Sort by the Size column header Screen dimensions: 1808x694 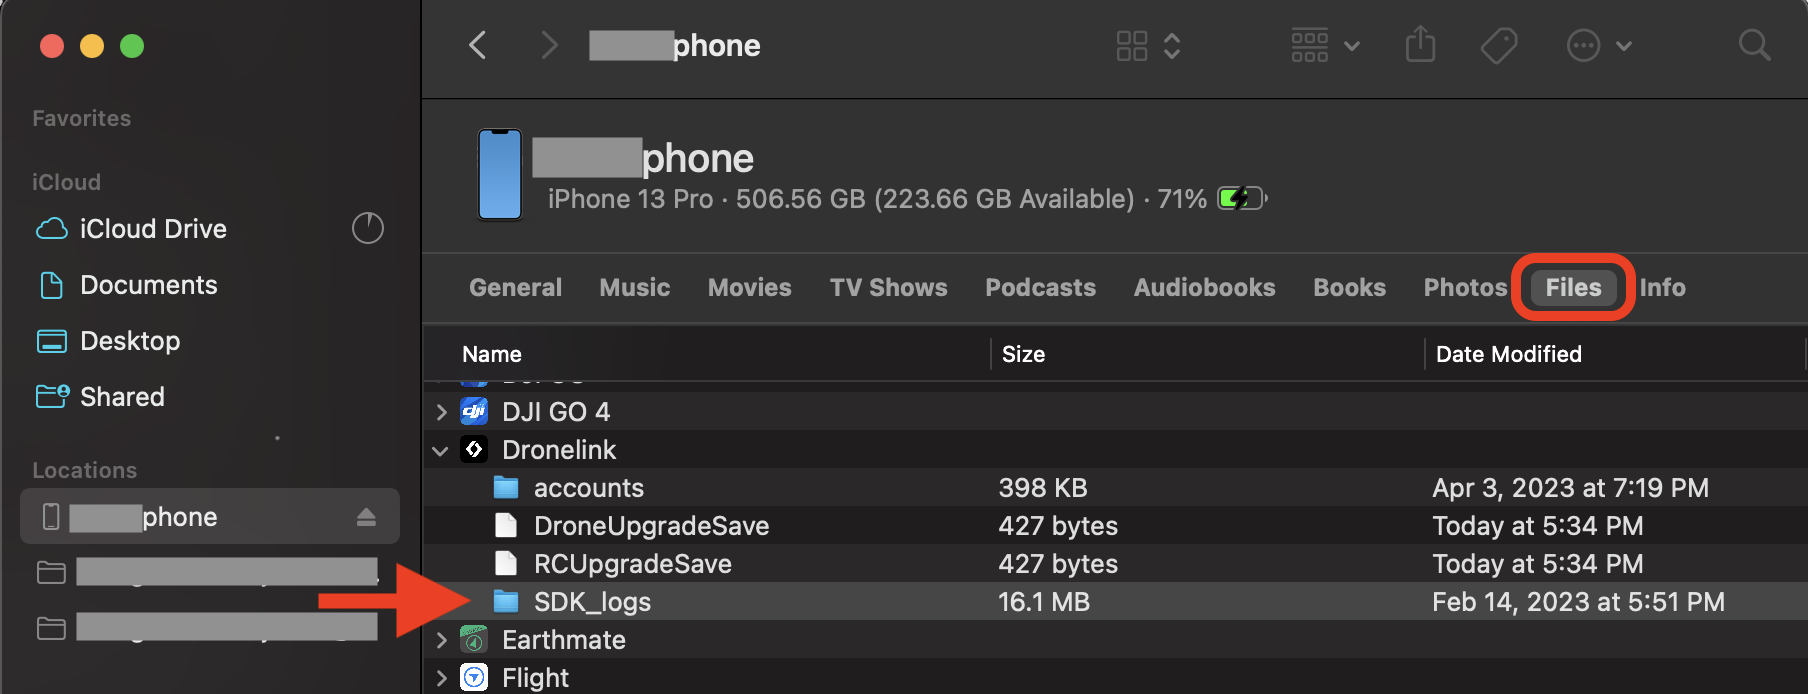(1023, 354)
